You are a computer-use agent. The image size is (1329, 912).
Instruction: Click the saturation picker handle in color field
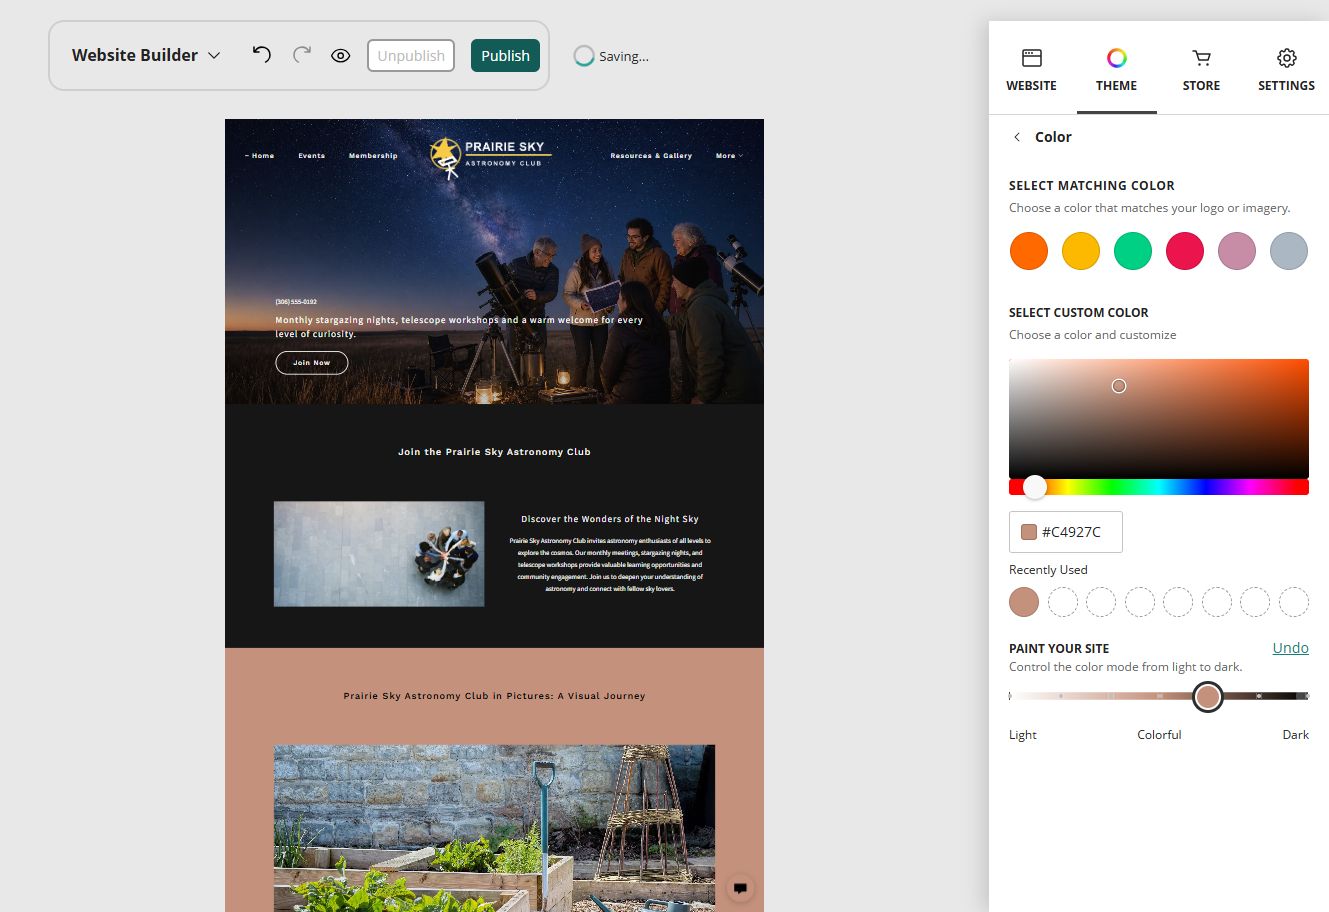click(x=1119, y=386)
